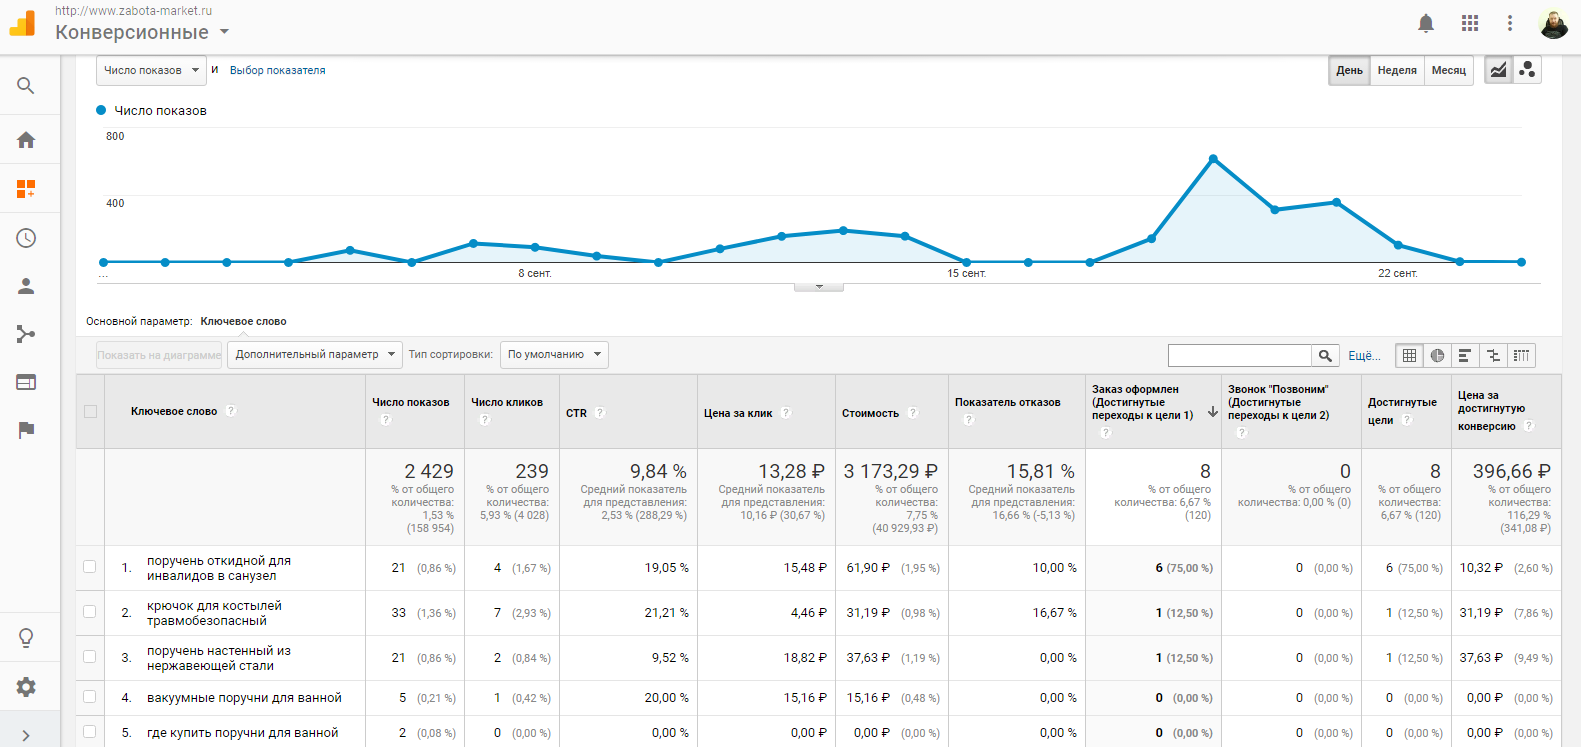Sort by the Показатель отказов column header
Screen dimensions: 1581x747
click(x=1008, y=402)
